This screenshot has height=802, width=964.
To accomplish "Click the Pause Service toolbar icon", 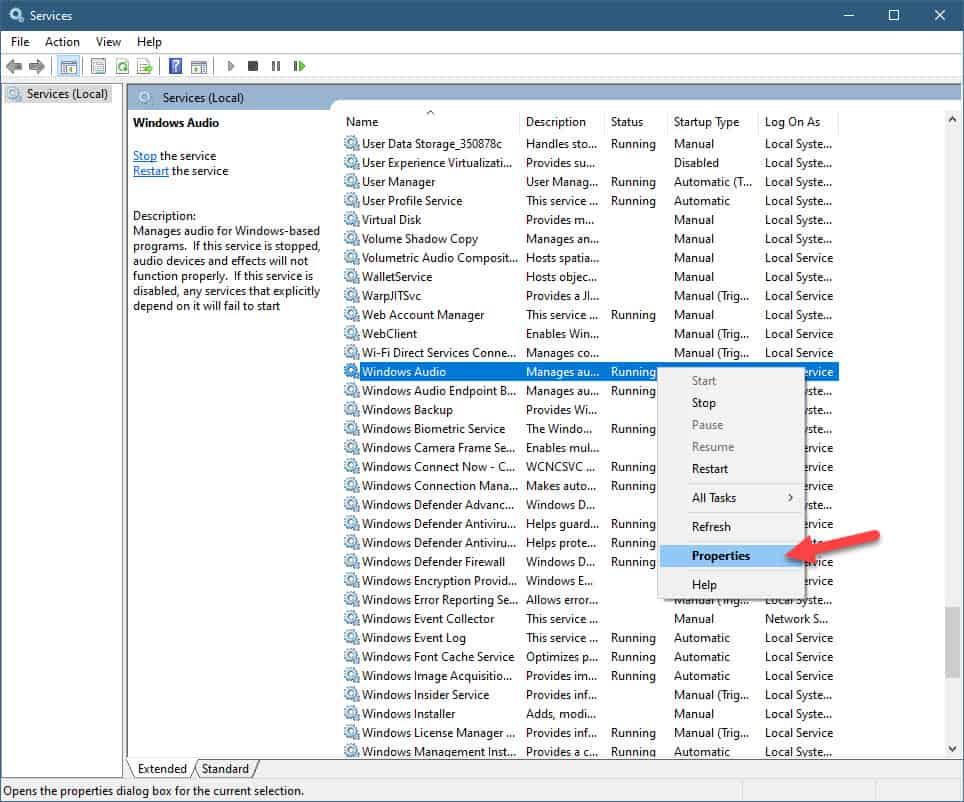I will [x=275, y=66].
